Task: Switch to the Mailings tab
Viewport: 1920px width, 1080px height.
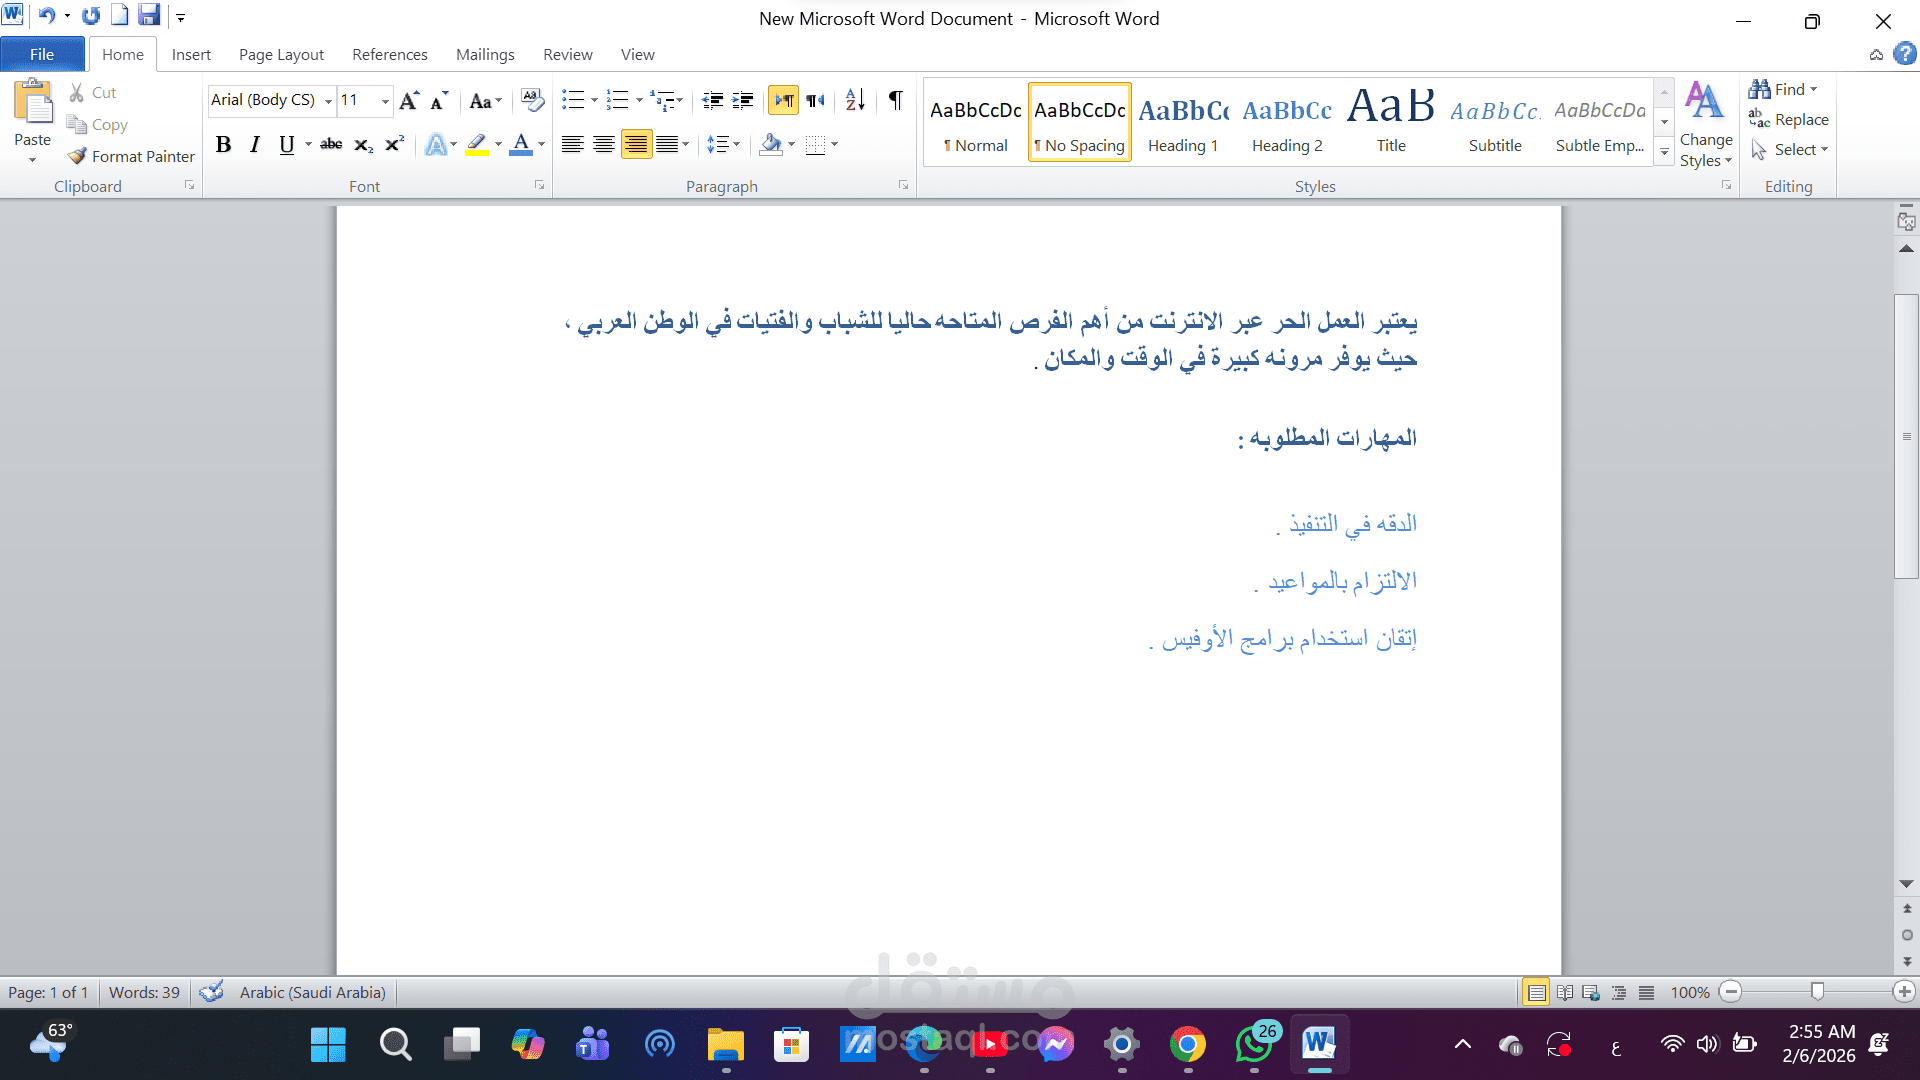Action: click(485, 54)
